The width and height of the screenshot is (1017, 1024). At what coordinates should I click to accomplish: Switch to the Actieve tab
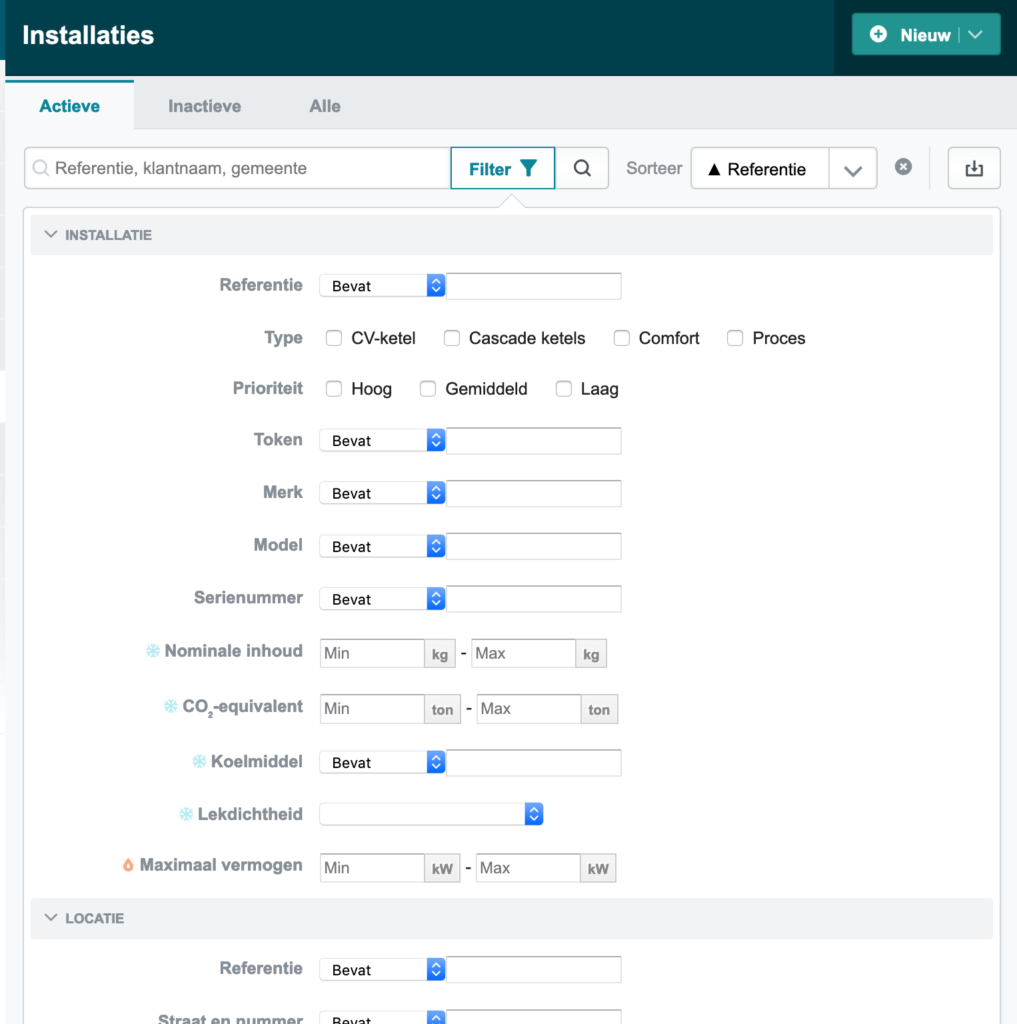[x=69, y=106]
